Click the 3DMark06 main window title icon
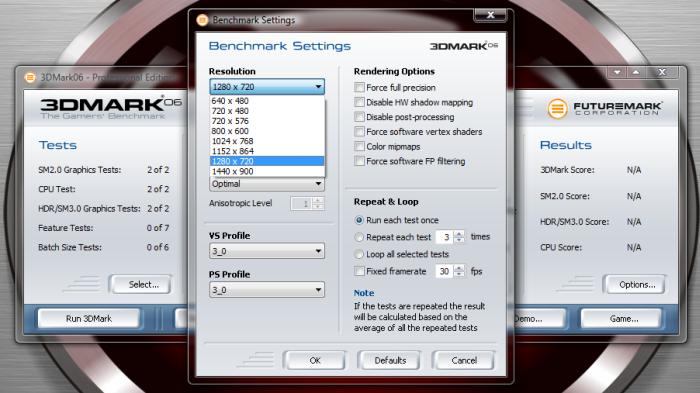 tap(30, 78)
